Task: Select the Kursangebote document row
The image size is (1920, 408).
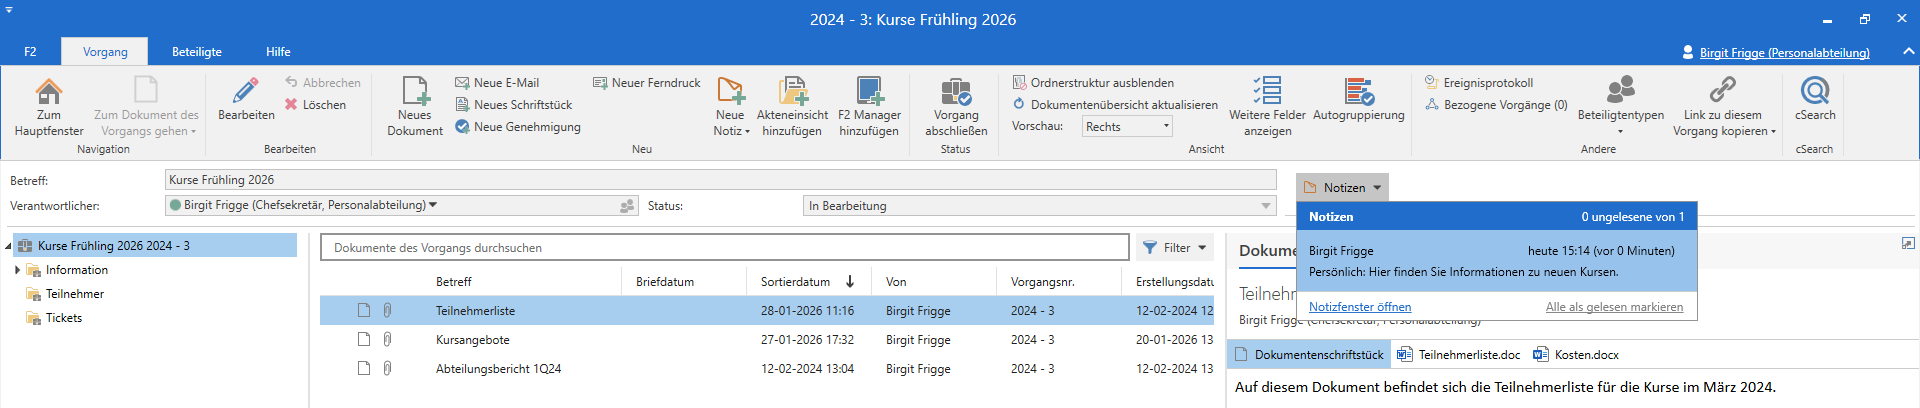Action: click(767, 340)
